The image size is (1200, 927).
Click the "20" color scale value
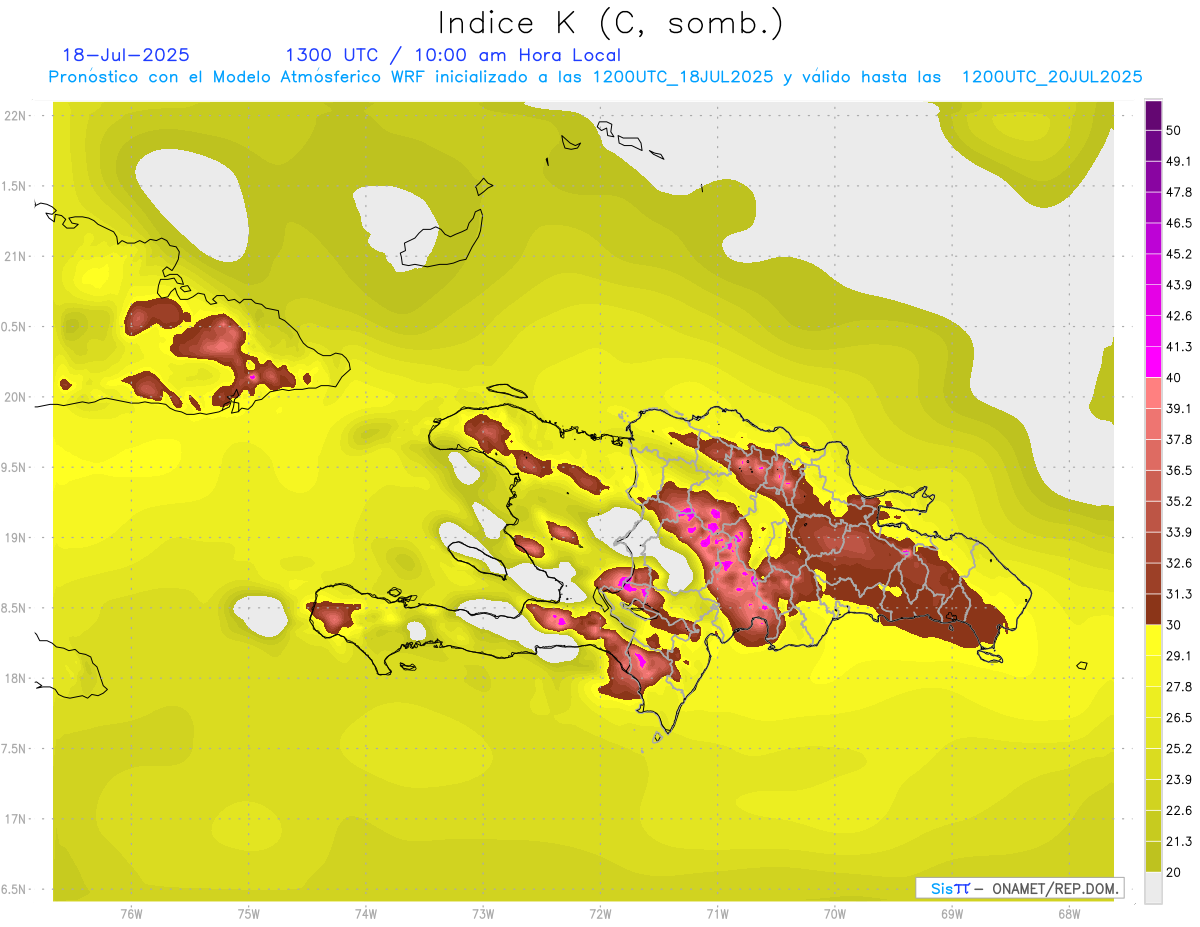1175,872
